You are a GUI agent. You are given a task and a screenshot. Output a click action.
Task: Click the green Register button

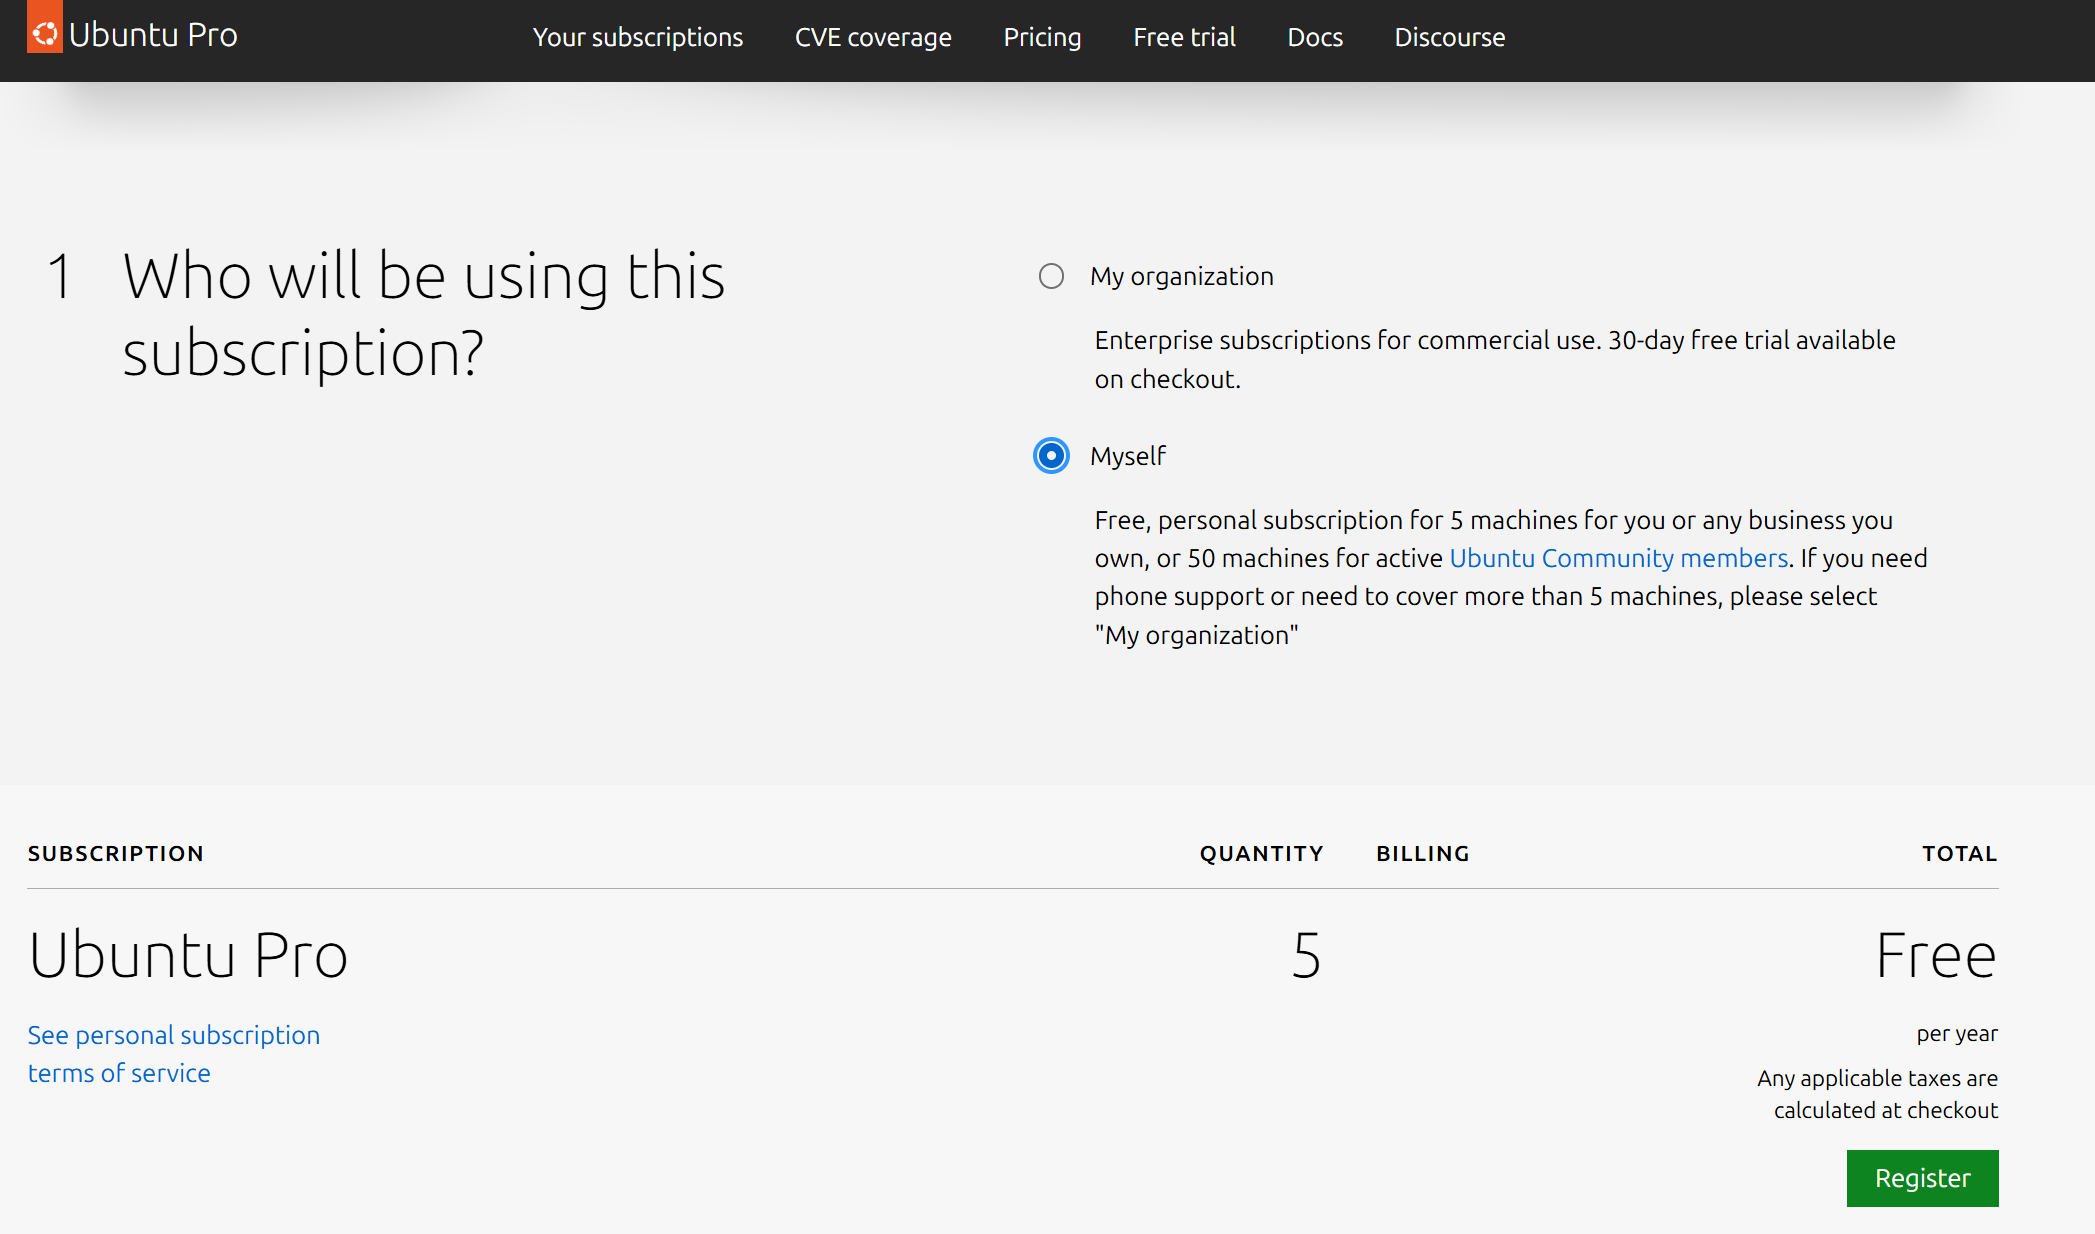click(1922, 1178)
